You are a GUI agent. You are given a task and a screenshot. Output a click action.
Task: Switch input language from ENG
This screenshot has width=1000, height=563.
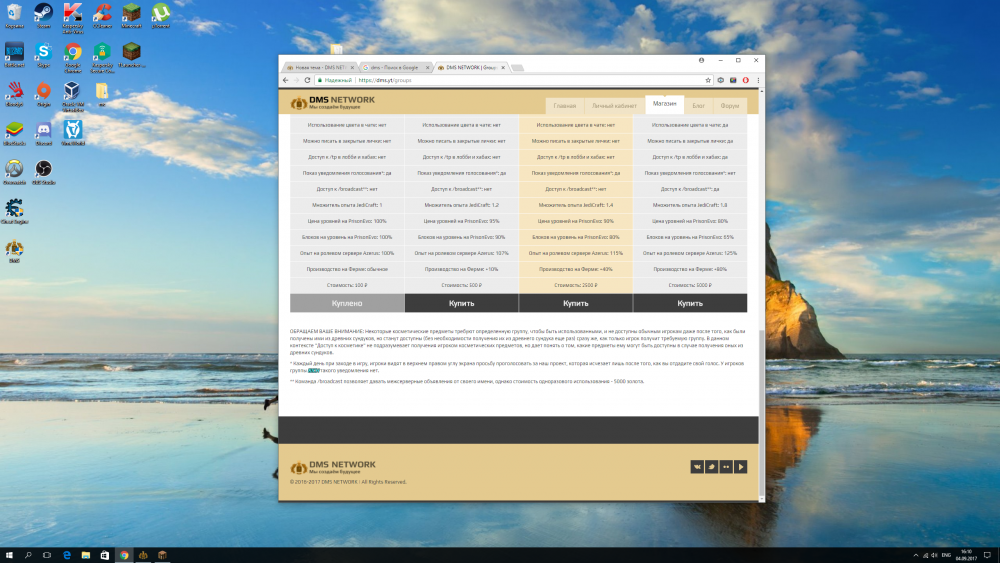[945, 554]
